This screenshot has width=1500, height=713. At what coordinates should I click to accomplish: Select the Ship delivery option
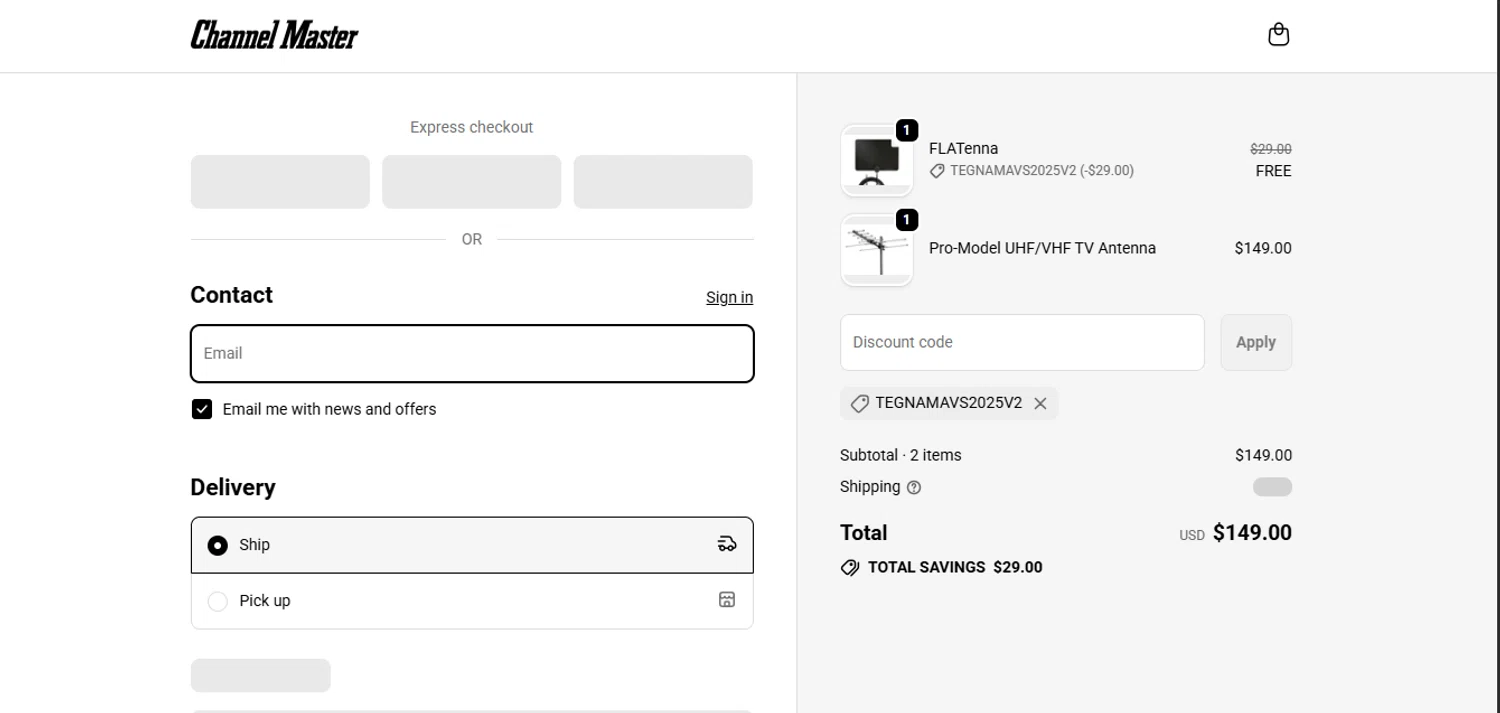pos(472,545)
